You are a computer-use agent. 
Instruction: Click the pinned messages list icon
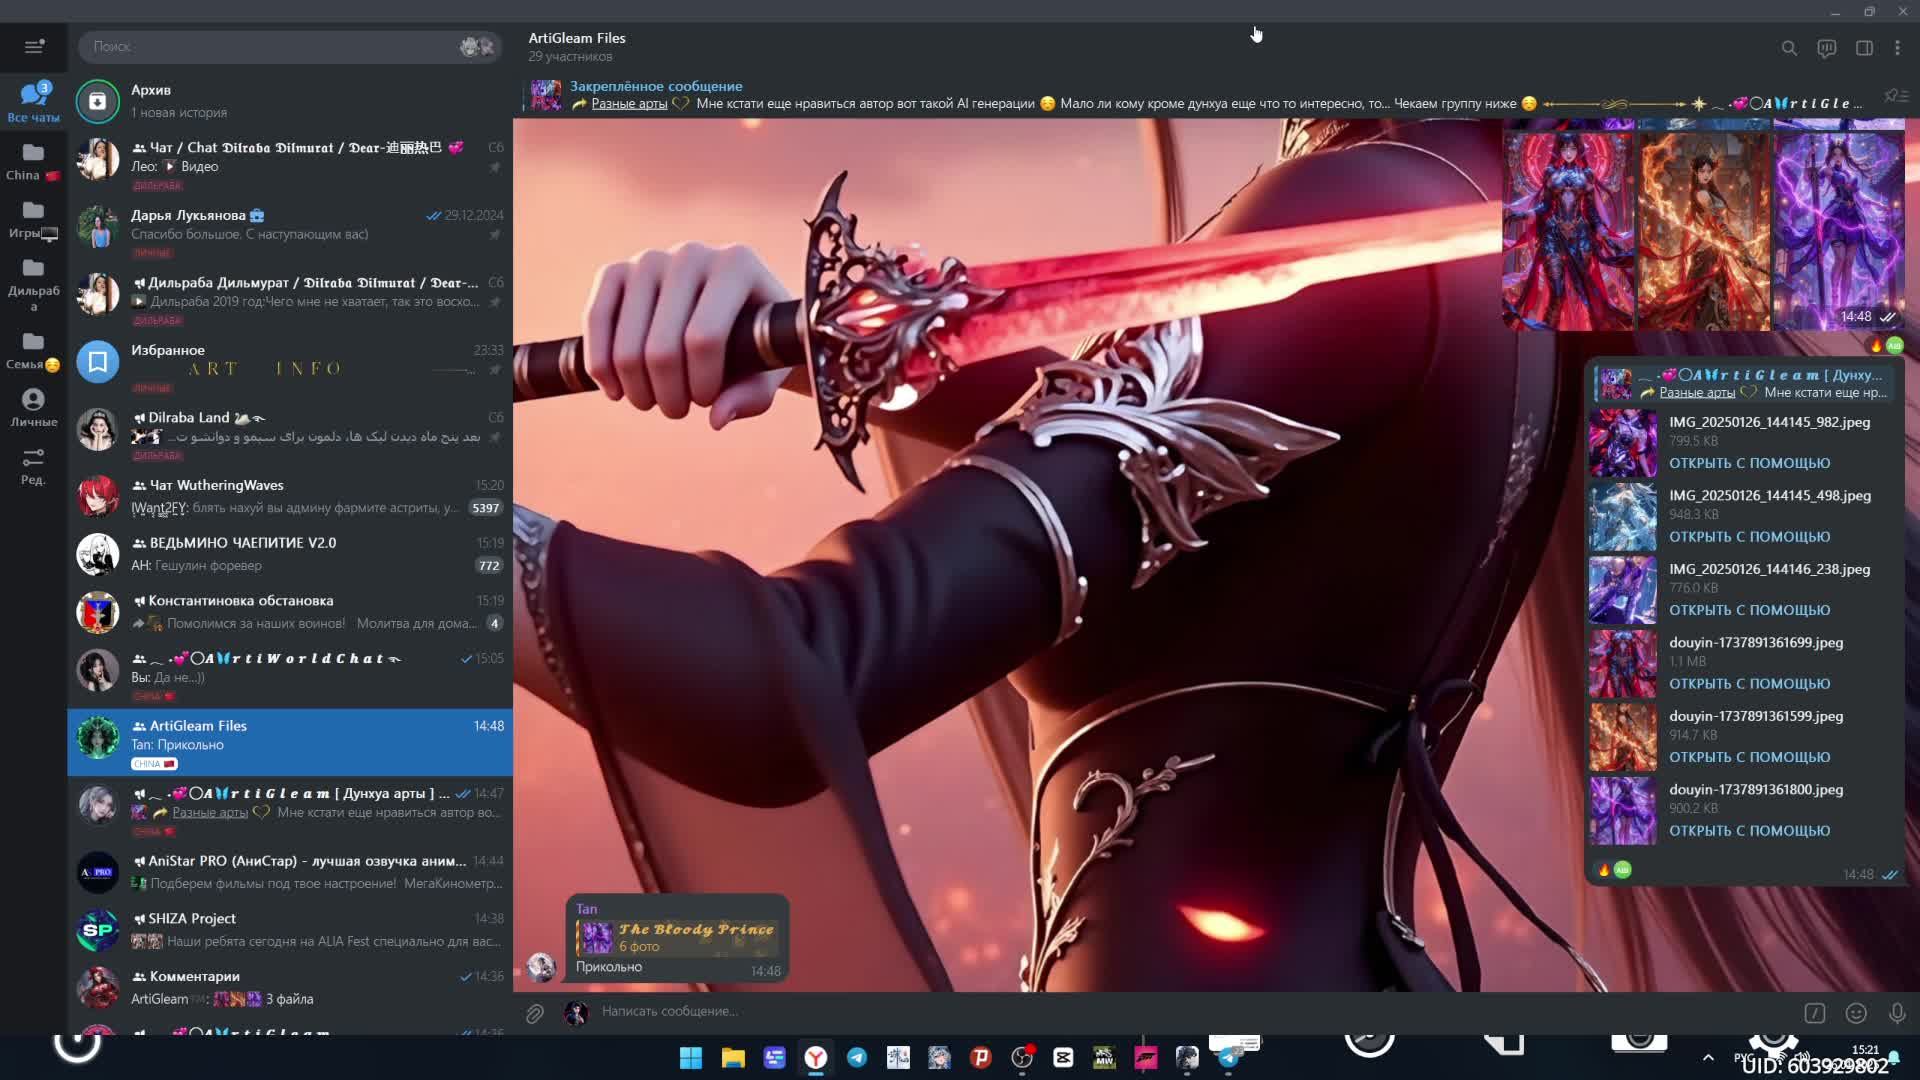click(x=1895, y=95)
